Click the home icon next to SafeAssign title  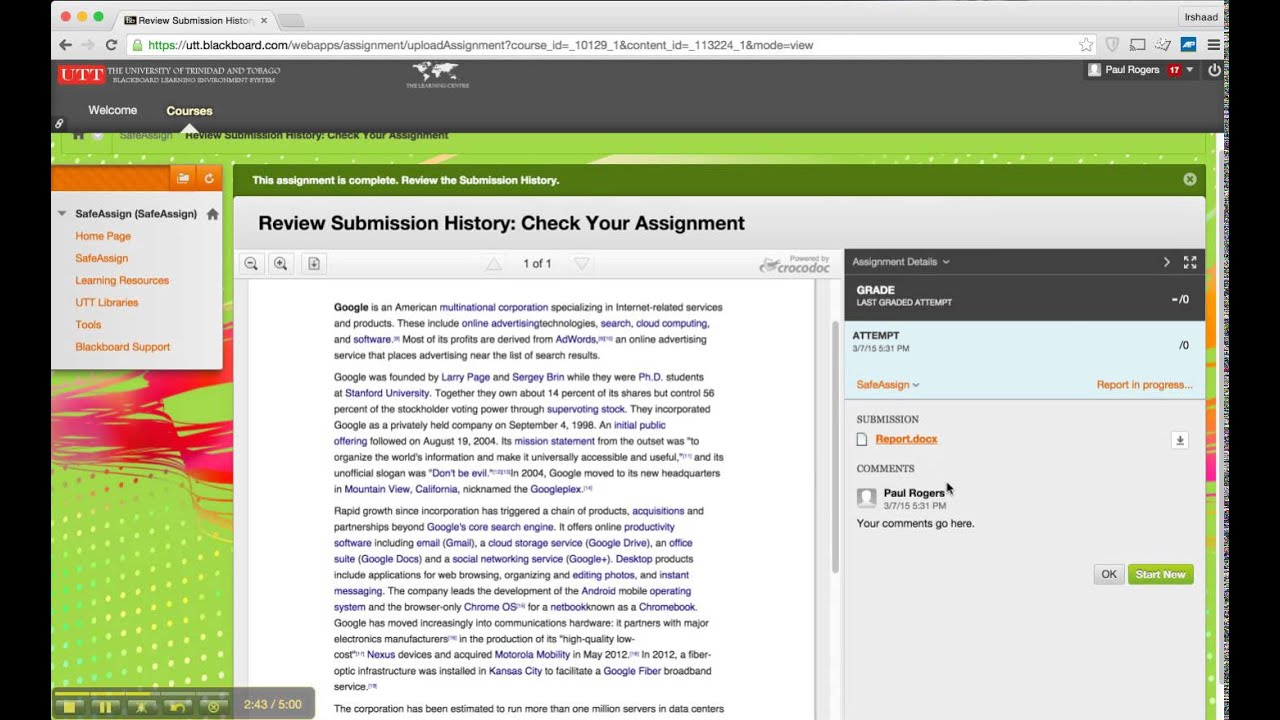pos(212,214)
